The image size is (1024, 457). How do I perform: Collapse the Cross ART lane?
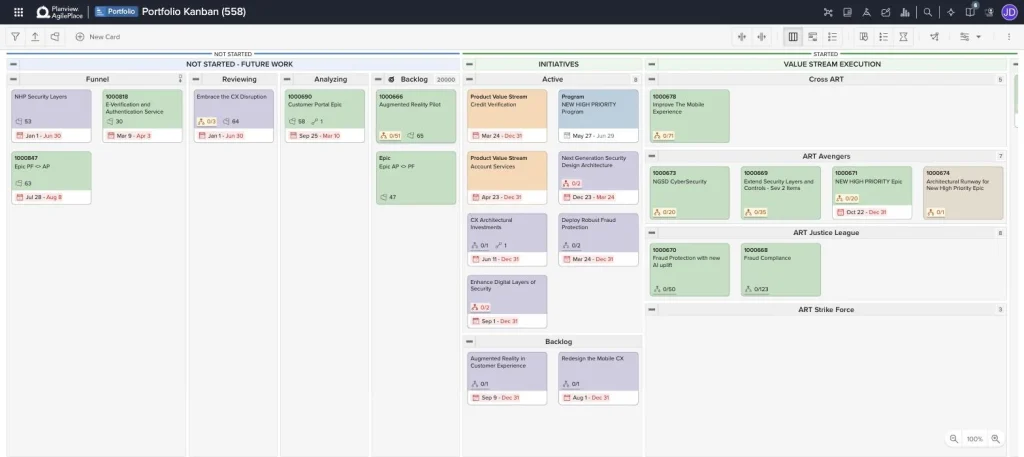652,79
